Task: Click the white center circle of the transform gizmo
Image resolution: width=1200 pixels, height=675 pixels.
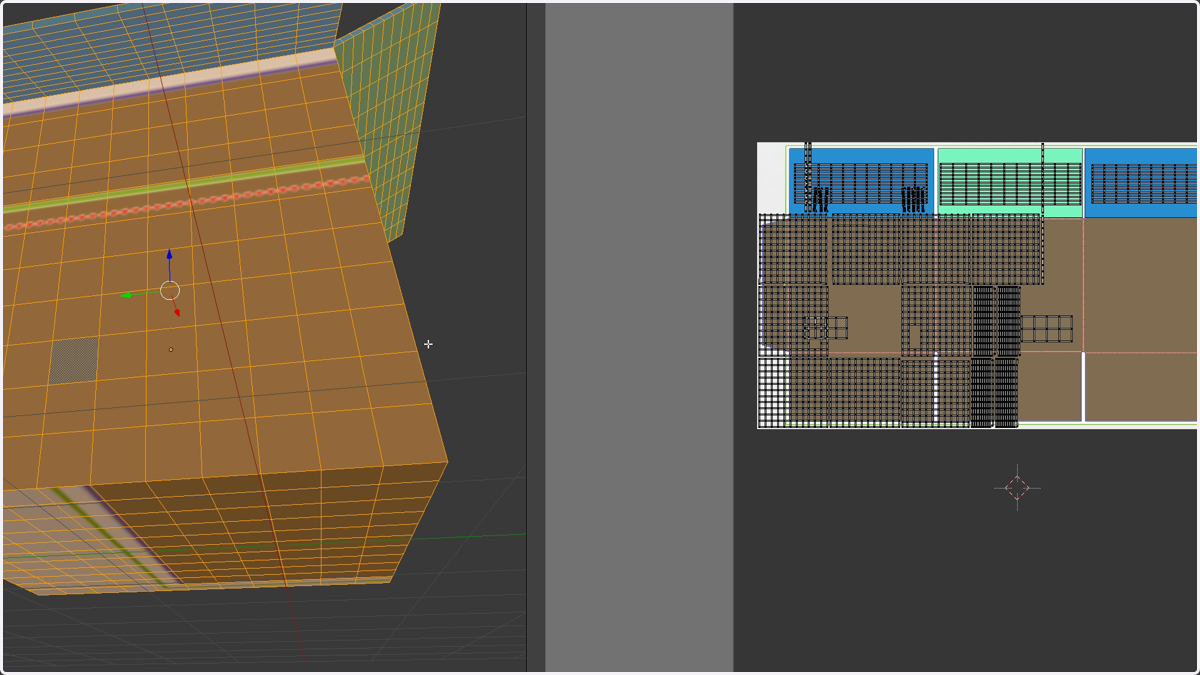Action: tap(170, 291)
